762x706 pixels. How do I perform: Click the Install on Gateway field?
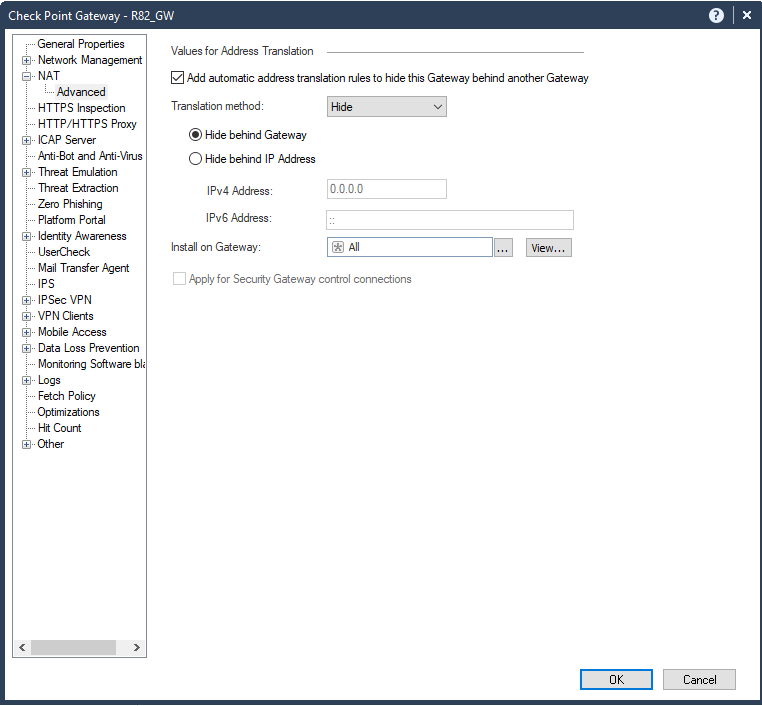point(410,247)
